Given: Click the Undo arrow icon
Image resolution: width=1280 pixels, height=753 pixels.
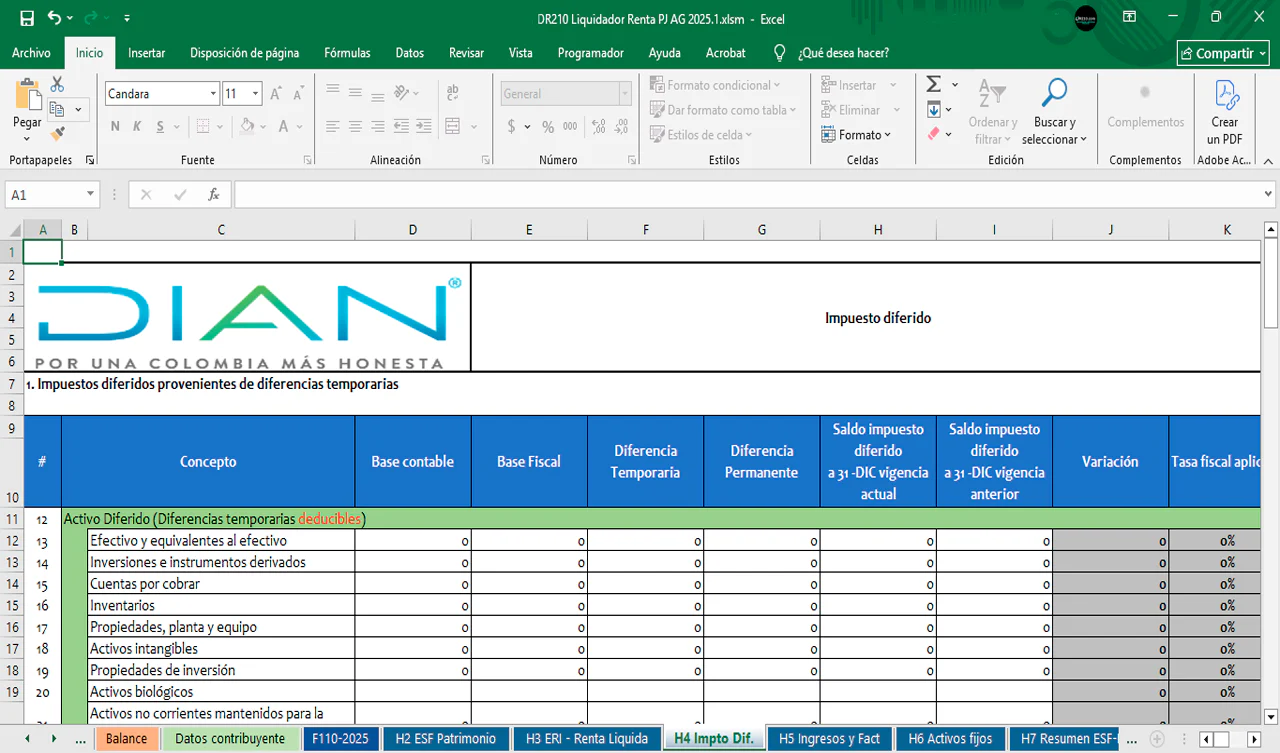Looking at the screenshot, I should tap(54, 19).
